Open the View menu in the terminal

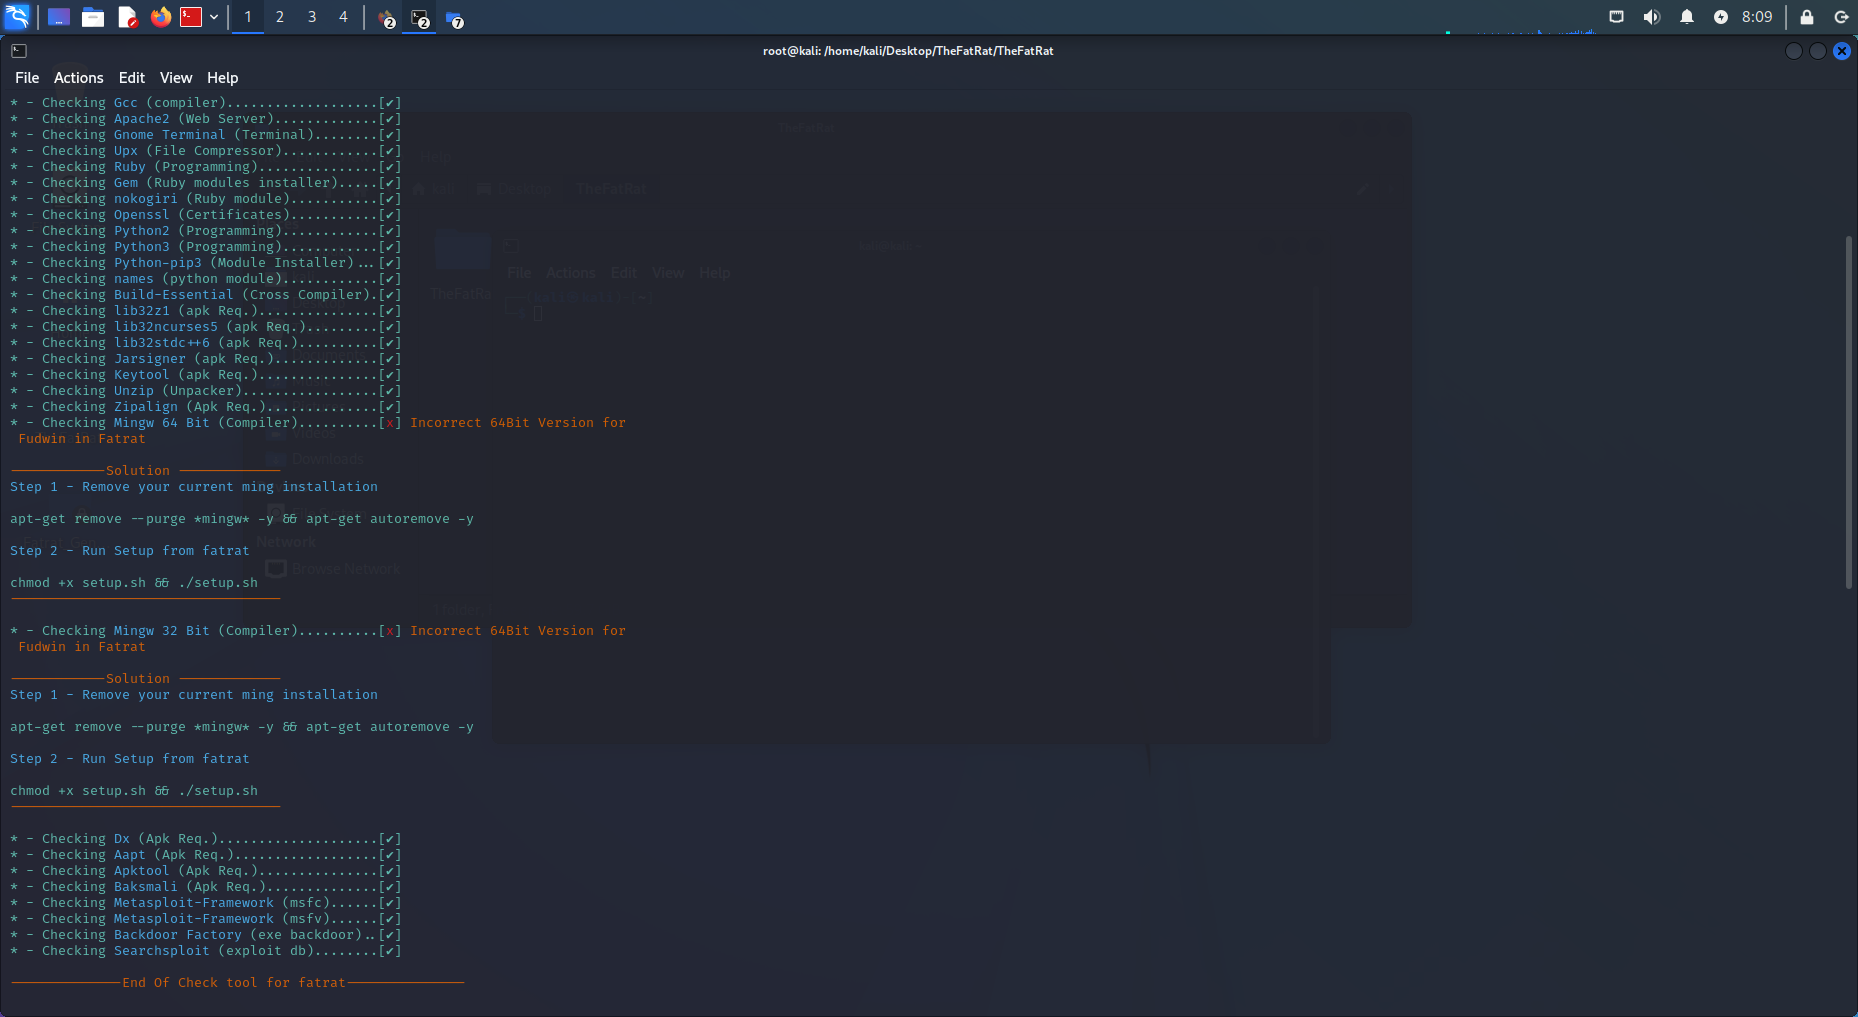176,77
